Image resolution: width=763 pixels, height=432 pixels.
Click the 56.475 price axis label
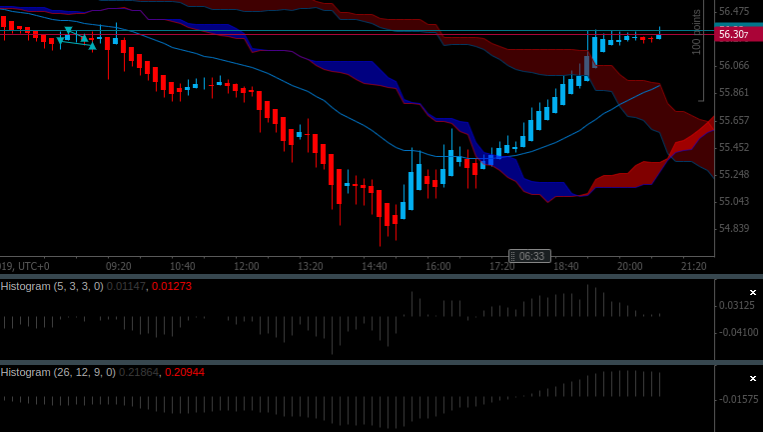734,11
